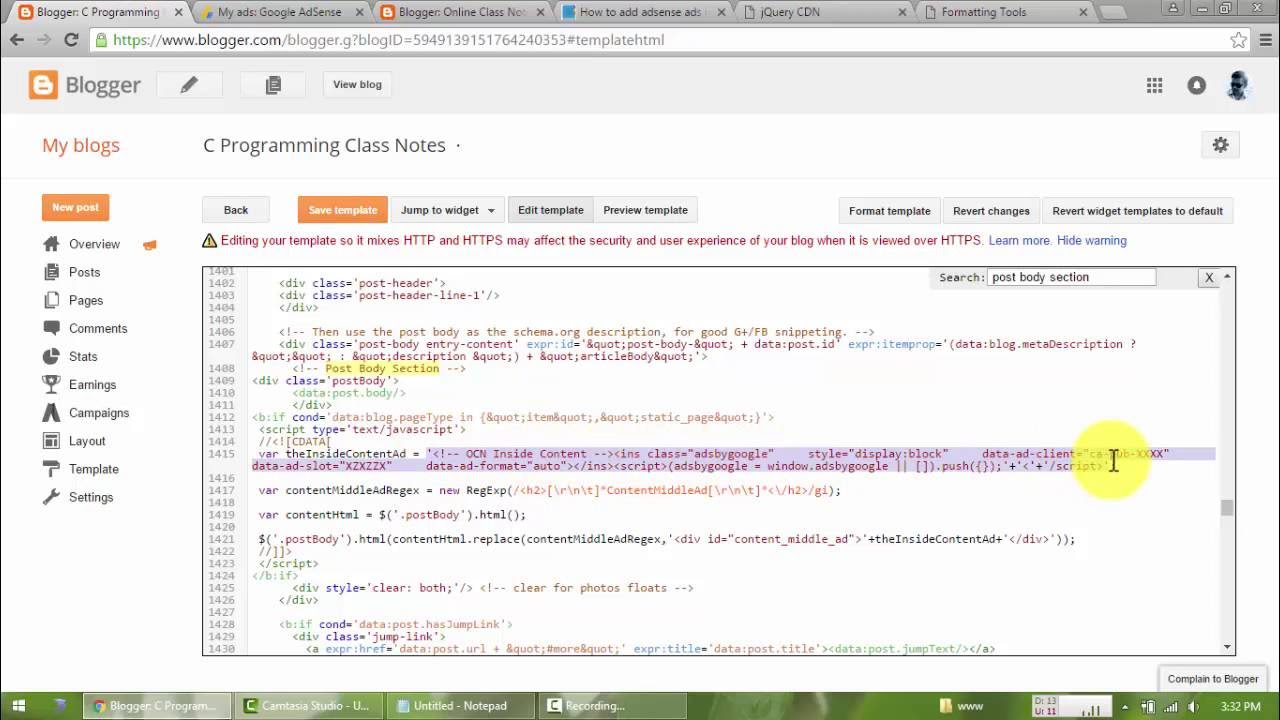Expand the blog title selector dot
The image size is (1280, 720).
[458, 146]
